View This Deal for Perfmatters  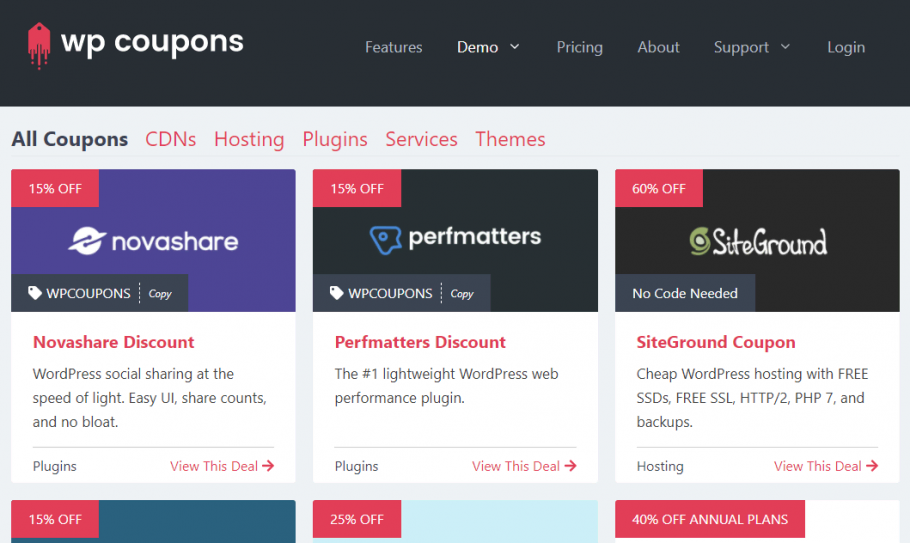coord(524,466)
